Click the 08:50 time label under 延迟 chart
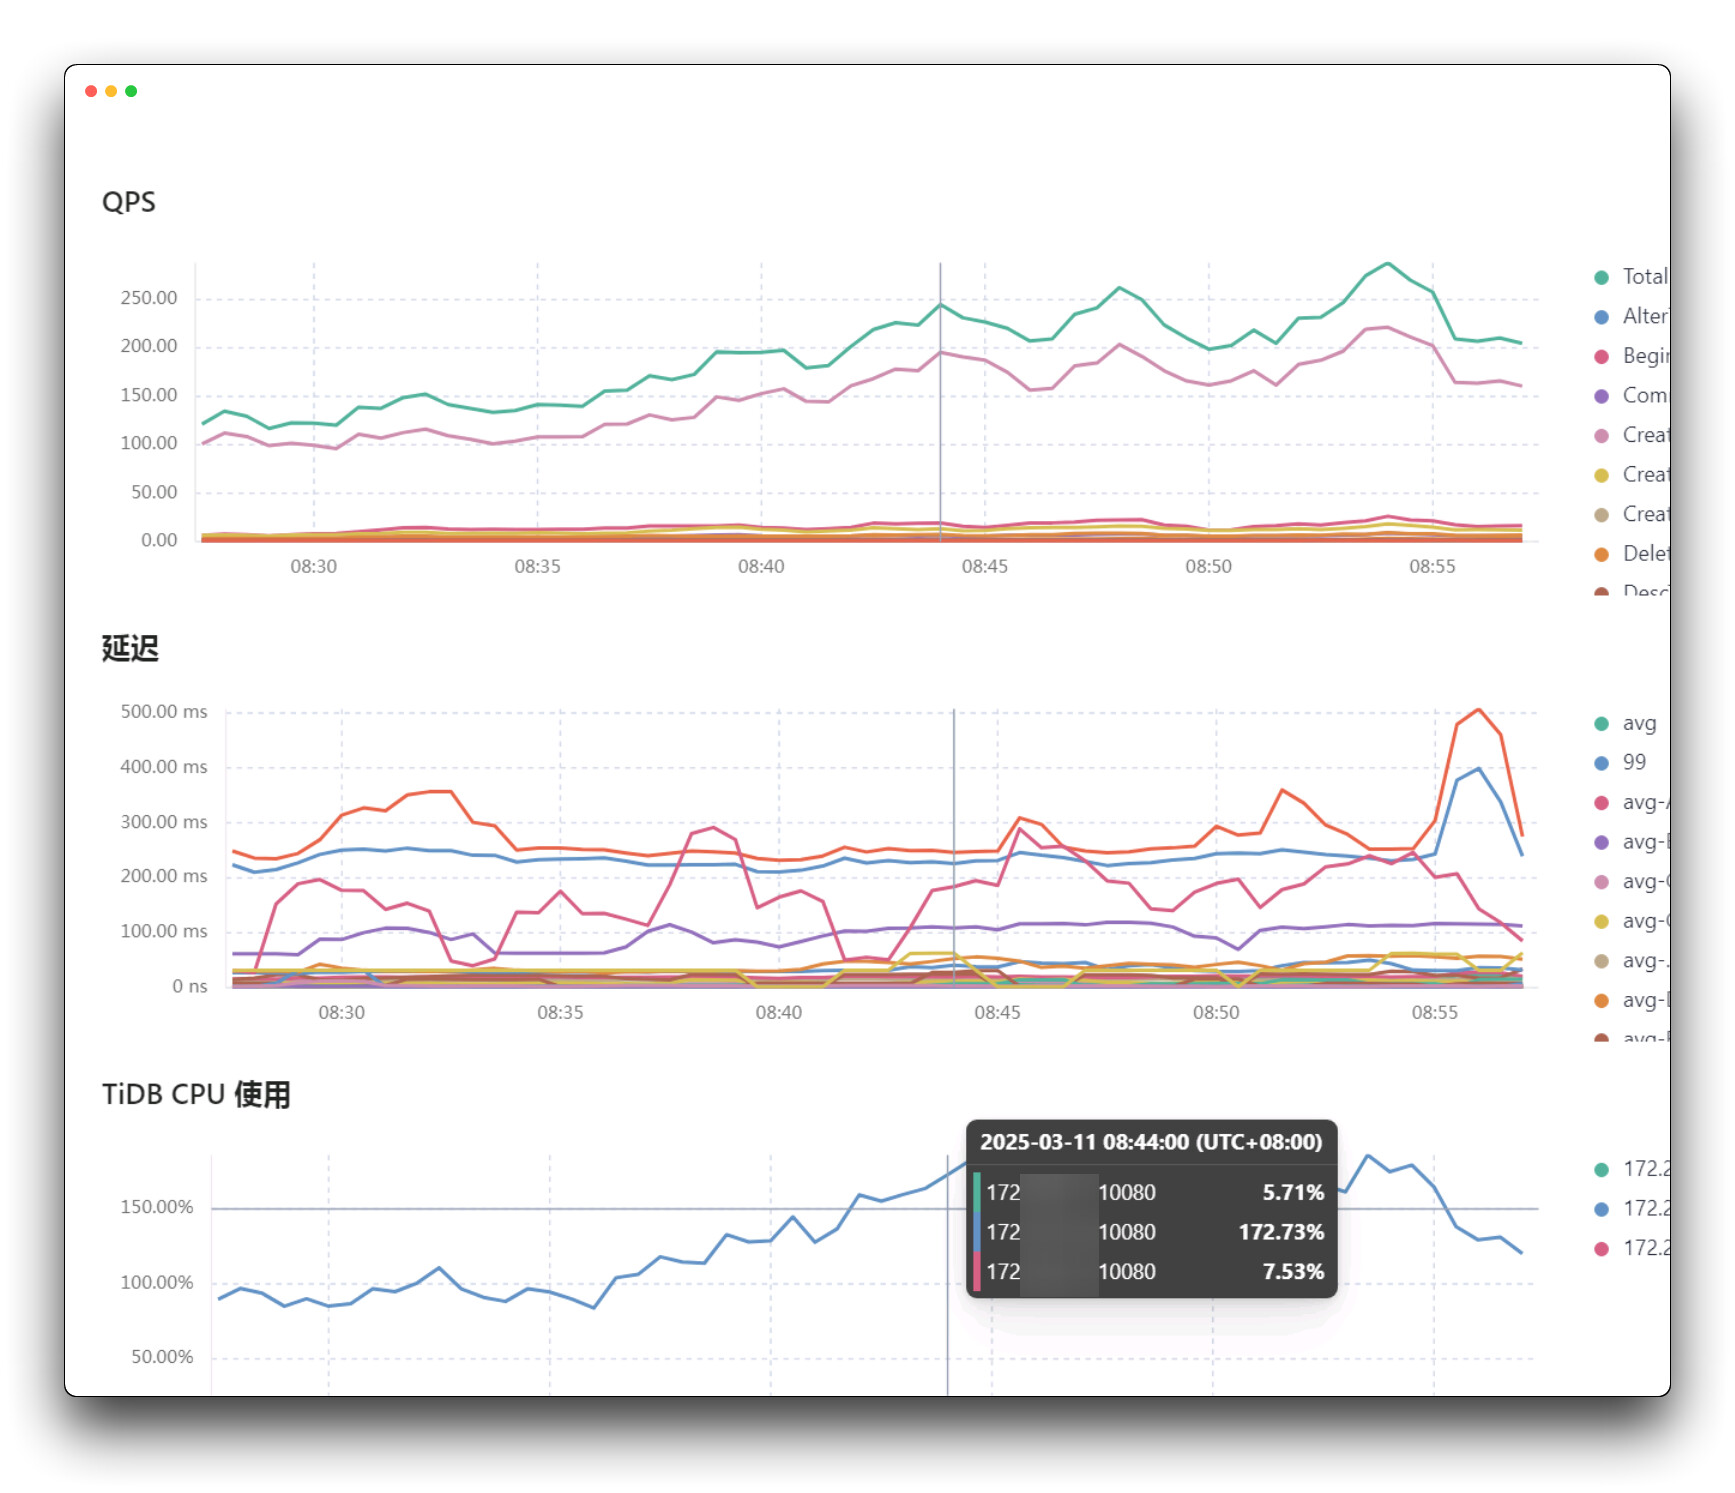 (x=1216, y=1012)
